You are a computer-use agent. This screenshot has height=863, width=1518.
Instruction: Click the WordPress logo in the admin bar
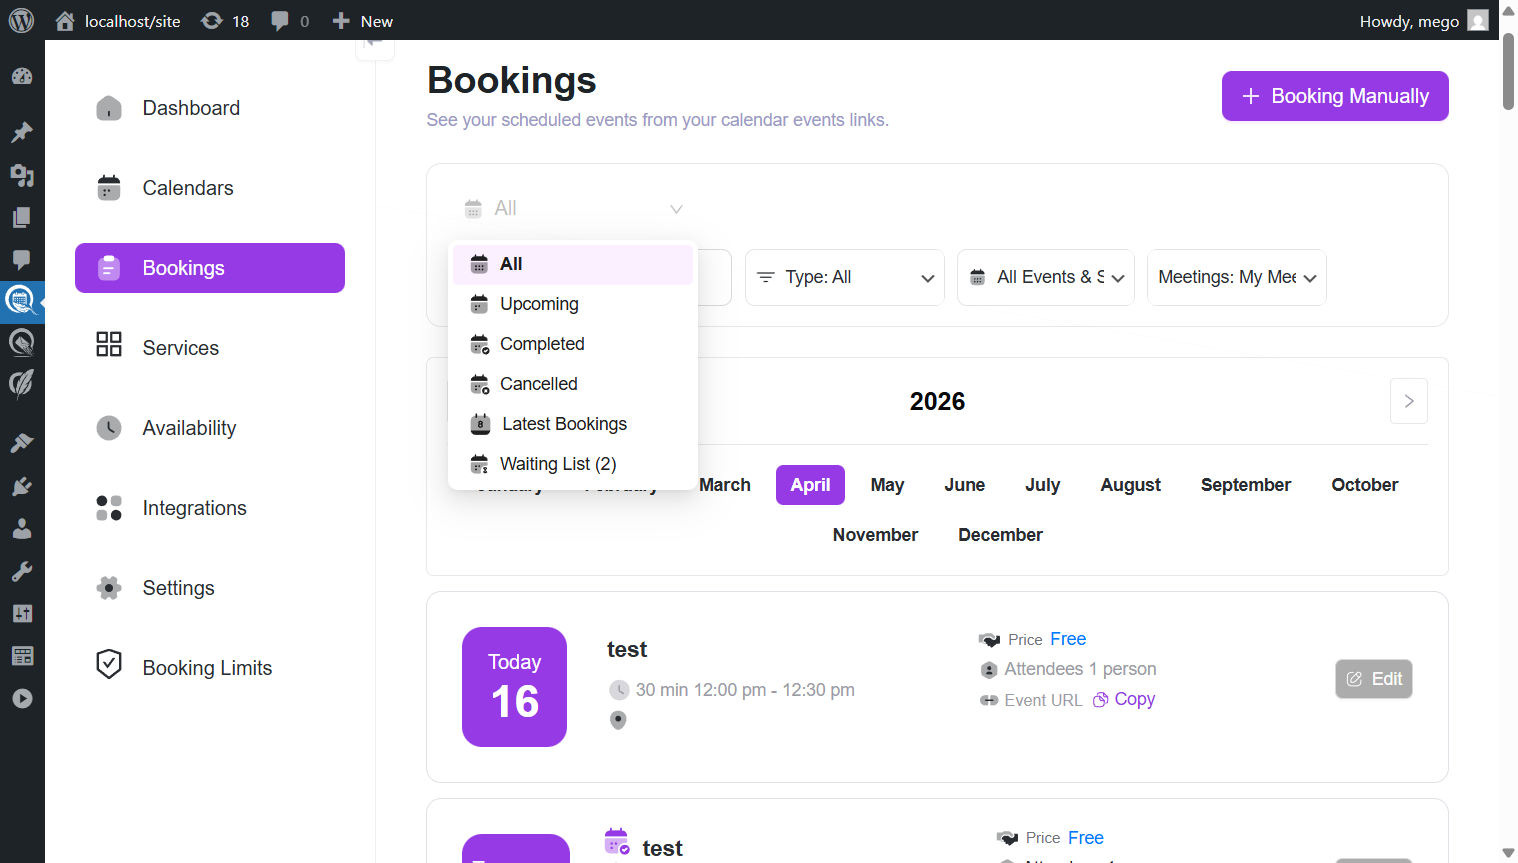tap(21, 20)
